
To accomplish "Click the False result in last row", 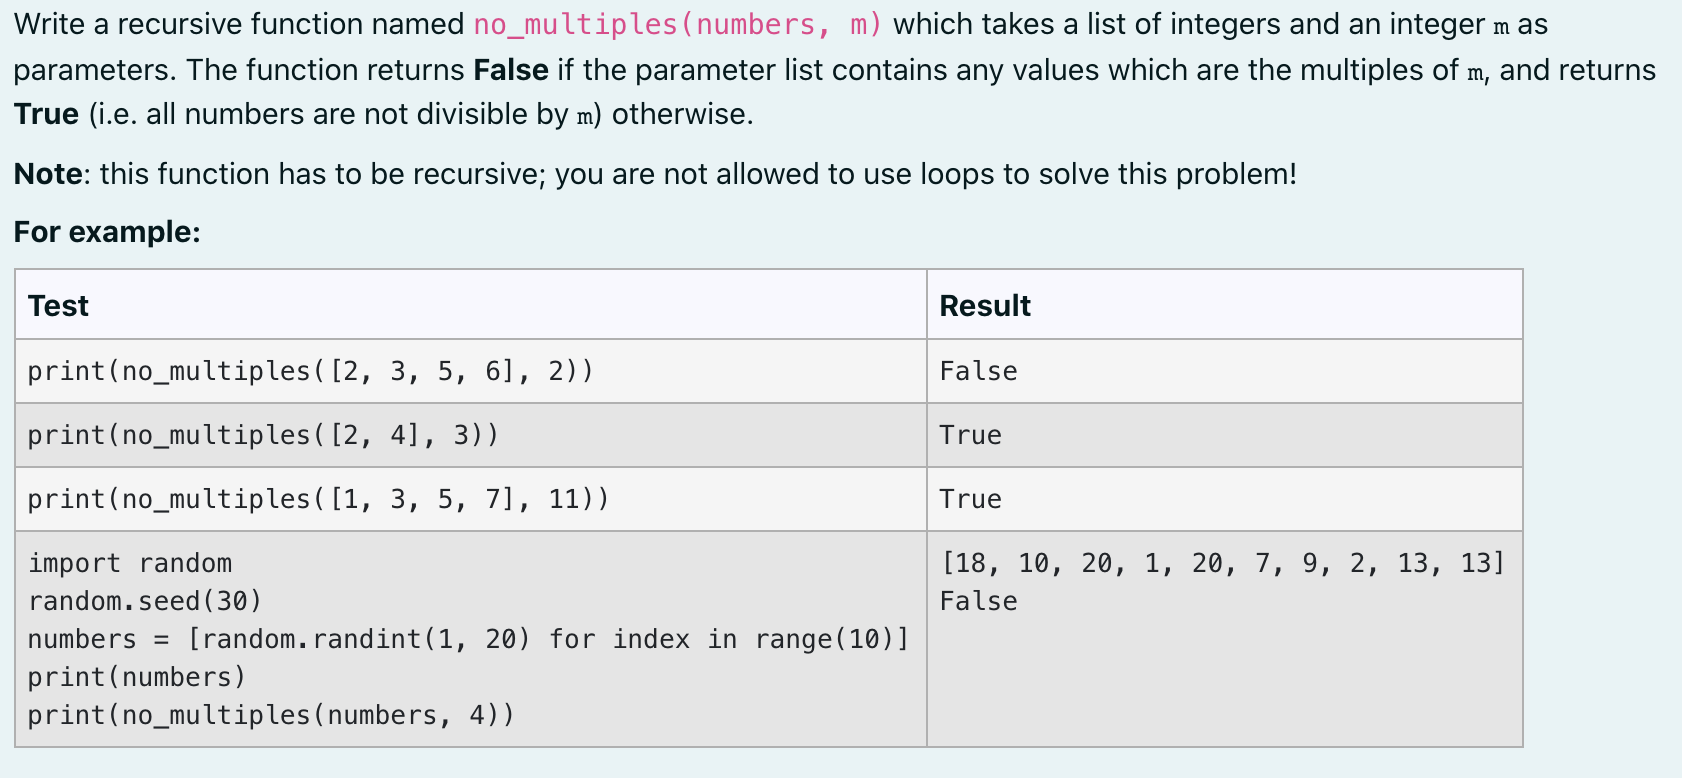I will pos(978,601).
